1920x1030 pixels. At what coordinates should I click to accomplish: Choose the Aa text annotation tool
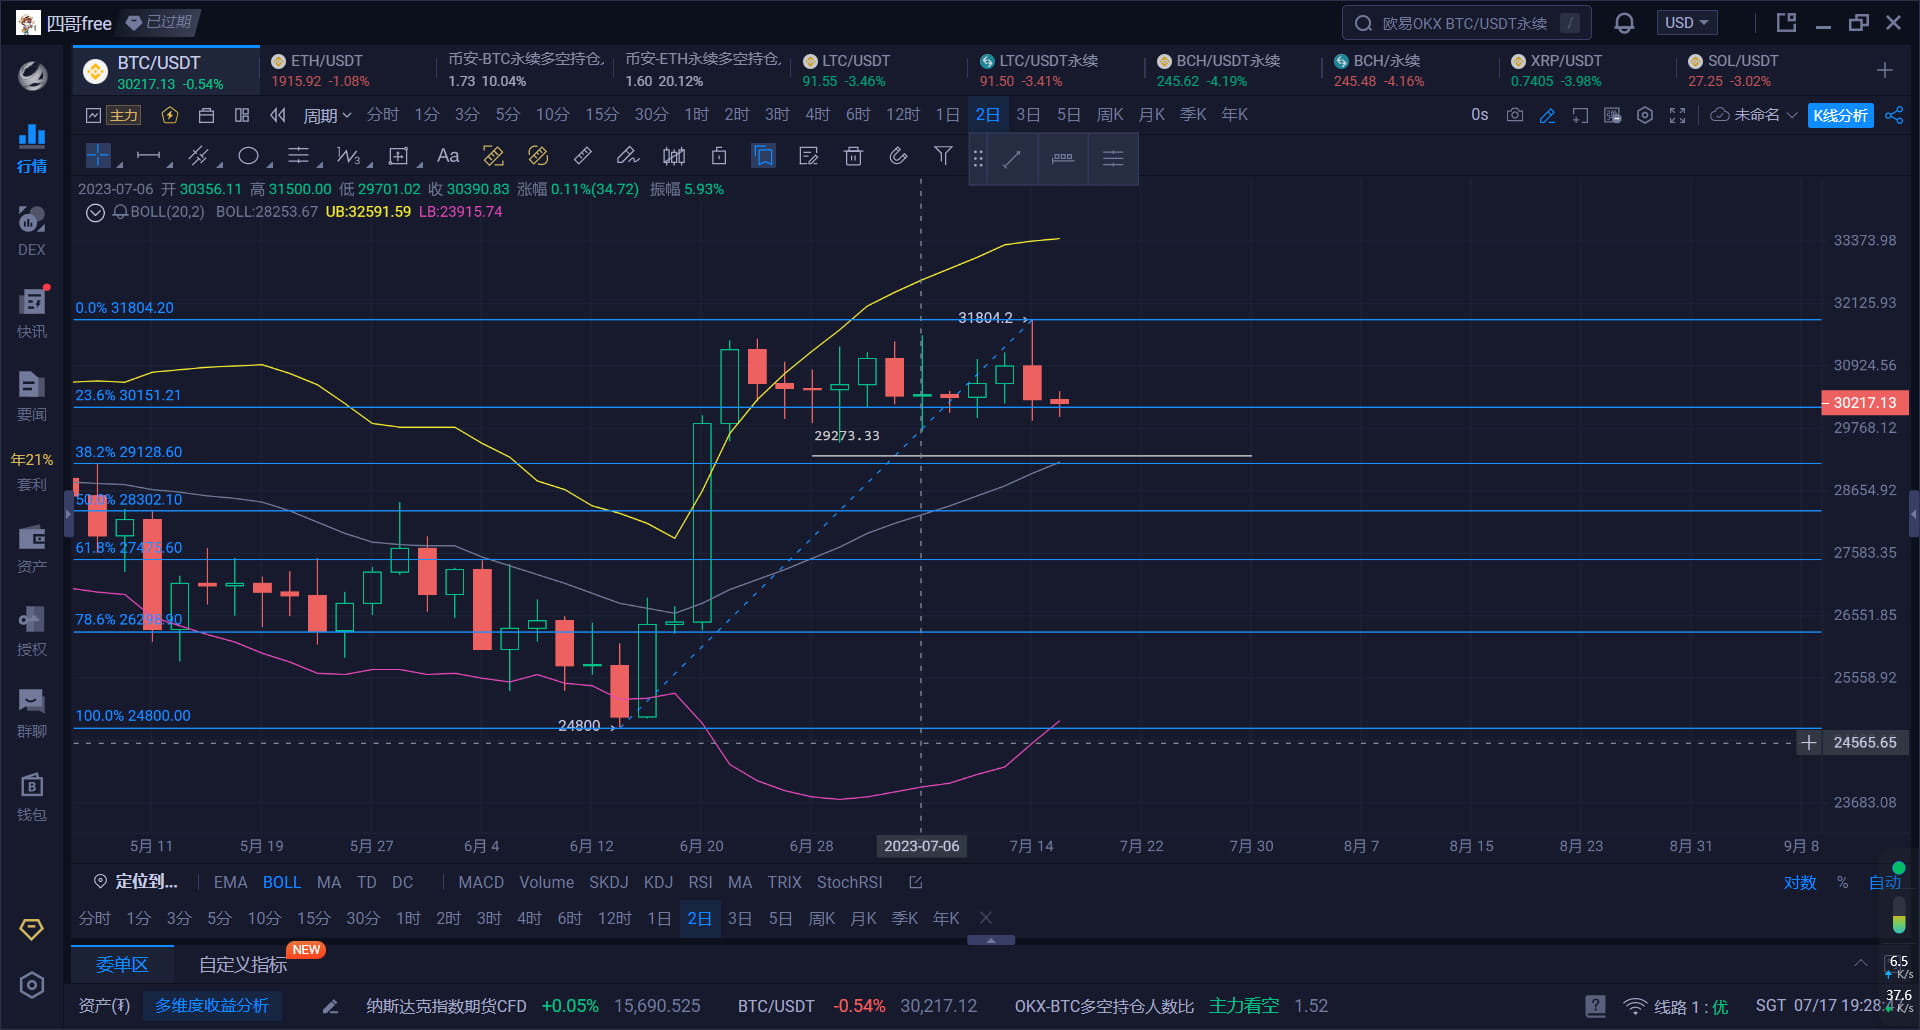pos(448,156)
